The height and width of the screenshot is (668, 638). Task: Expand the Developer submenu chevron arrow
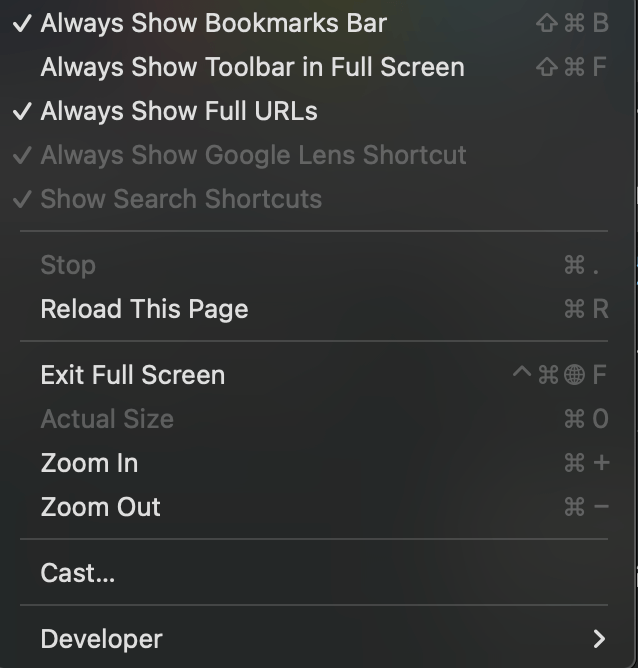click(x=599, y=639)
